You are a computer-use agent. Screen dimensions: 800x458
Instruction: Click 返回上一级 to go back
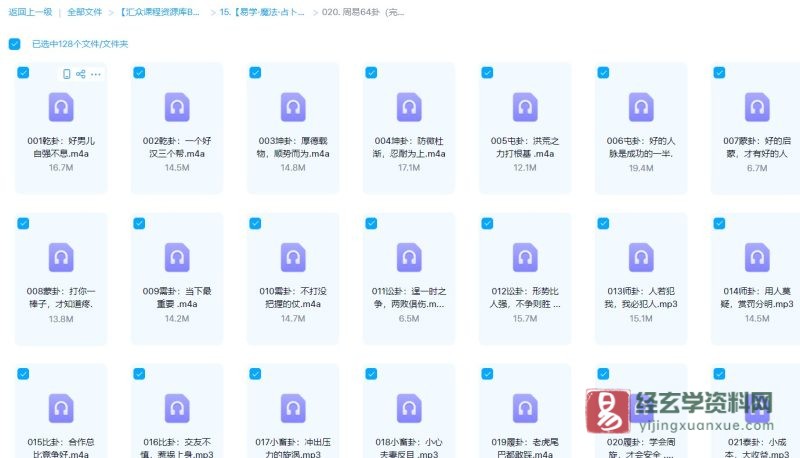[x=28, y=12]
